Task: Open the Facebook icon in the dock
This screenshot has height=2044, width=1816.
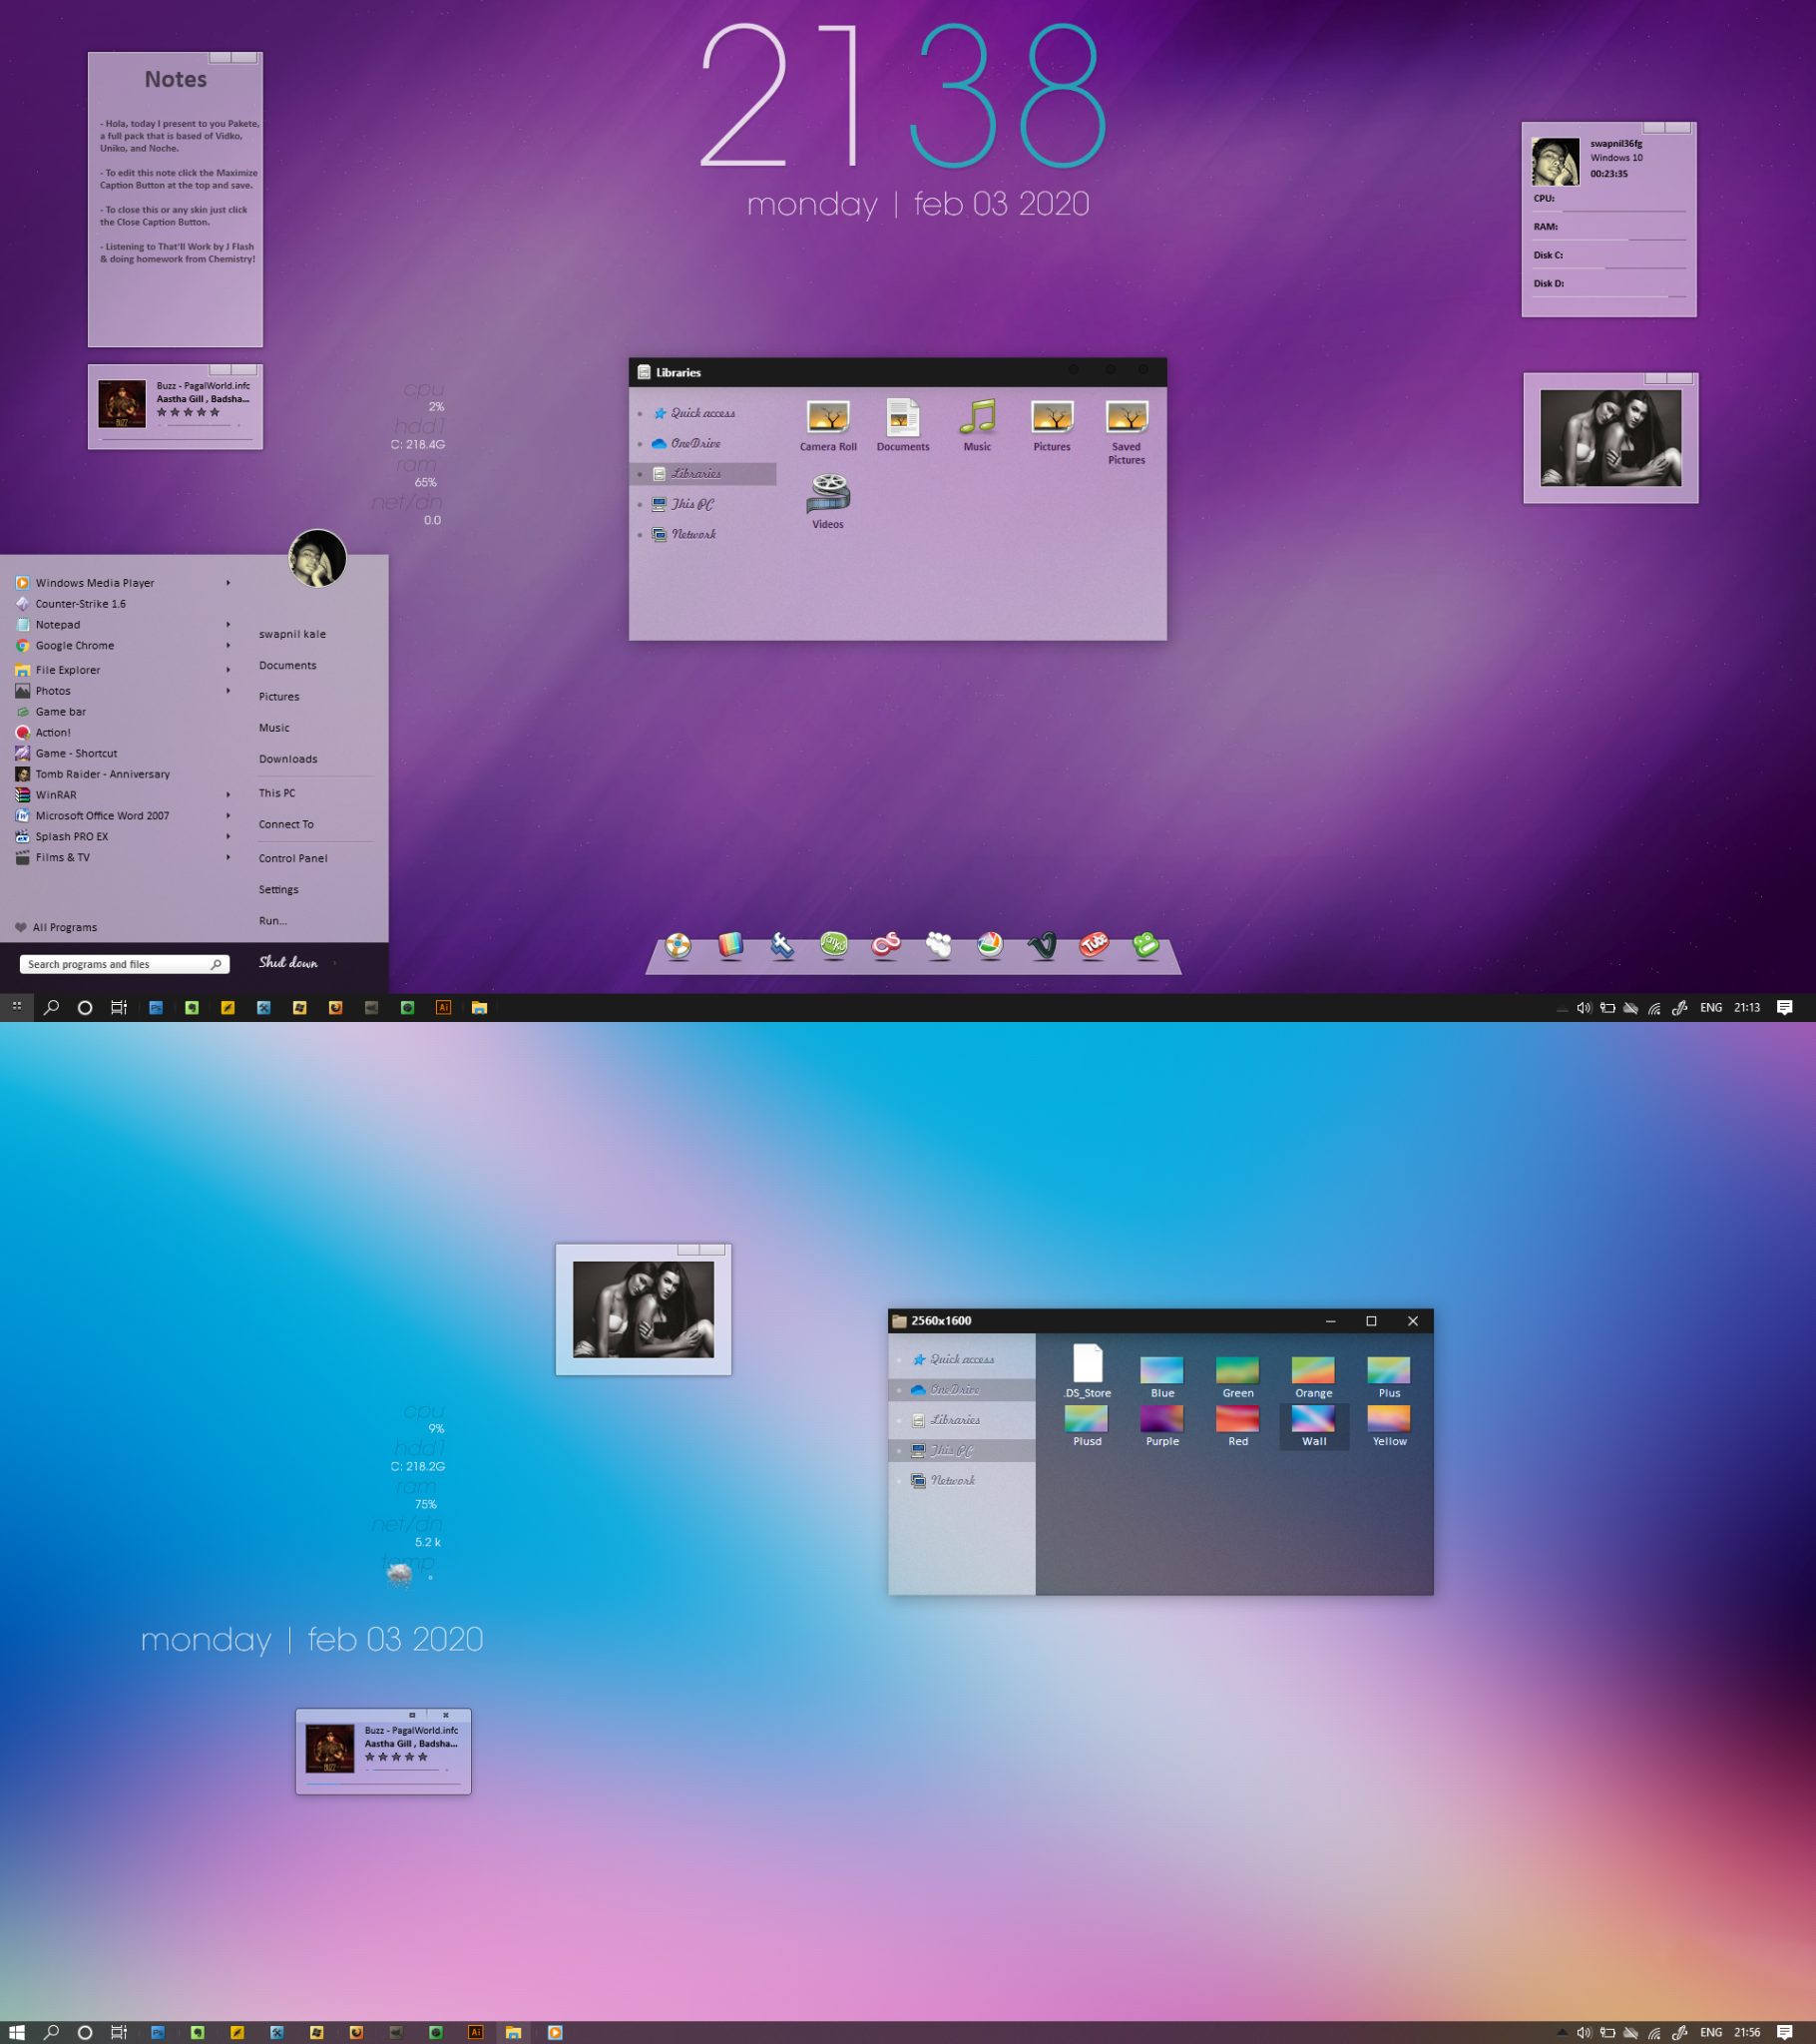Action: [x=782, y=944]
